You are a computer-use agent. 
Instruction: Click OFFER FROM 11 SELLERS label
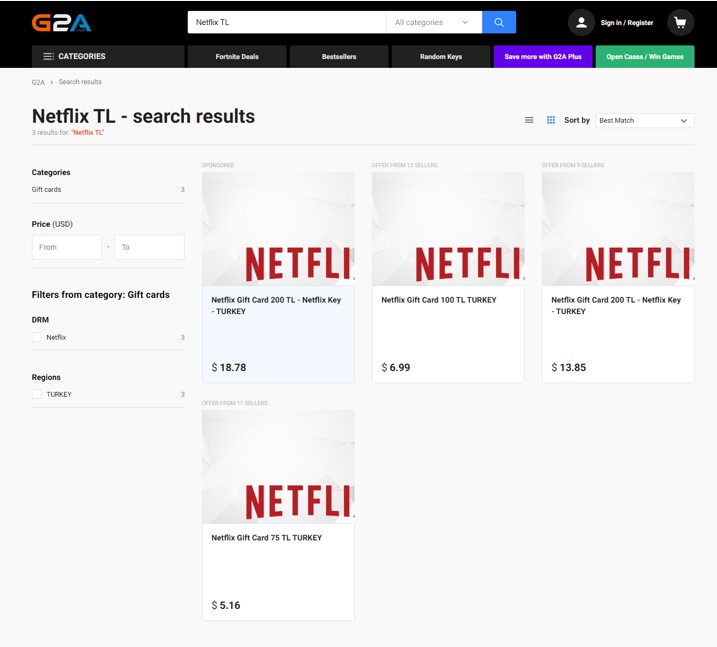click(x=235, y=403)
